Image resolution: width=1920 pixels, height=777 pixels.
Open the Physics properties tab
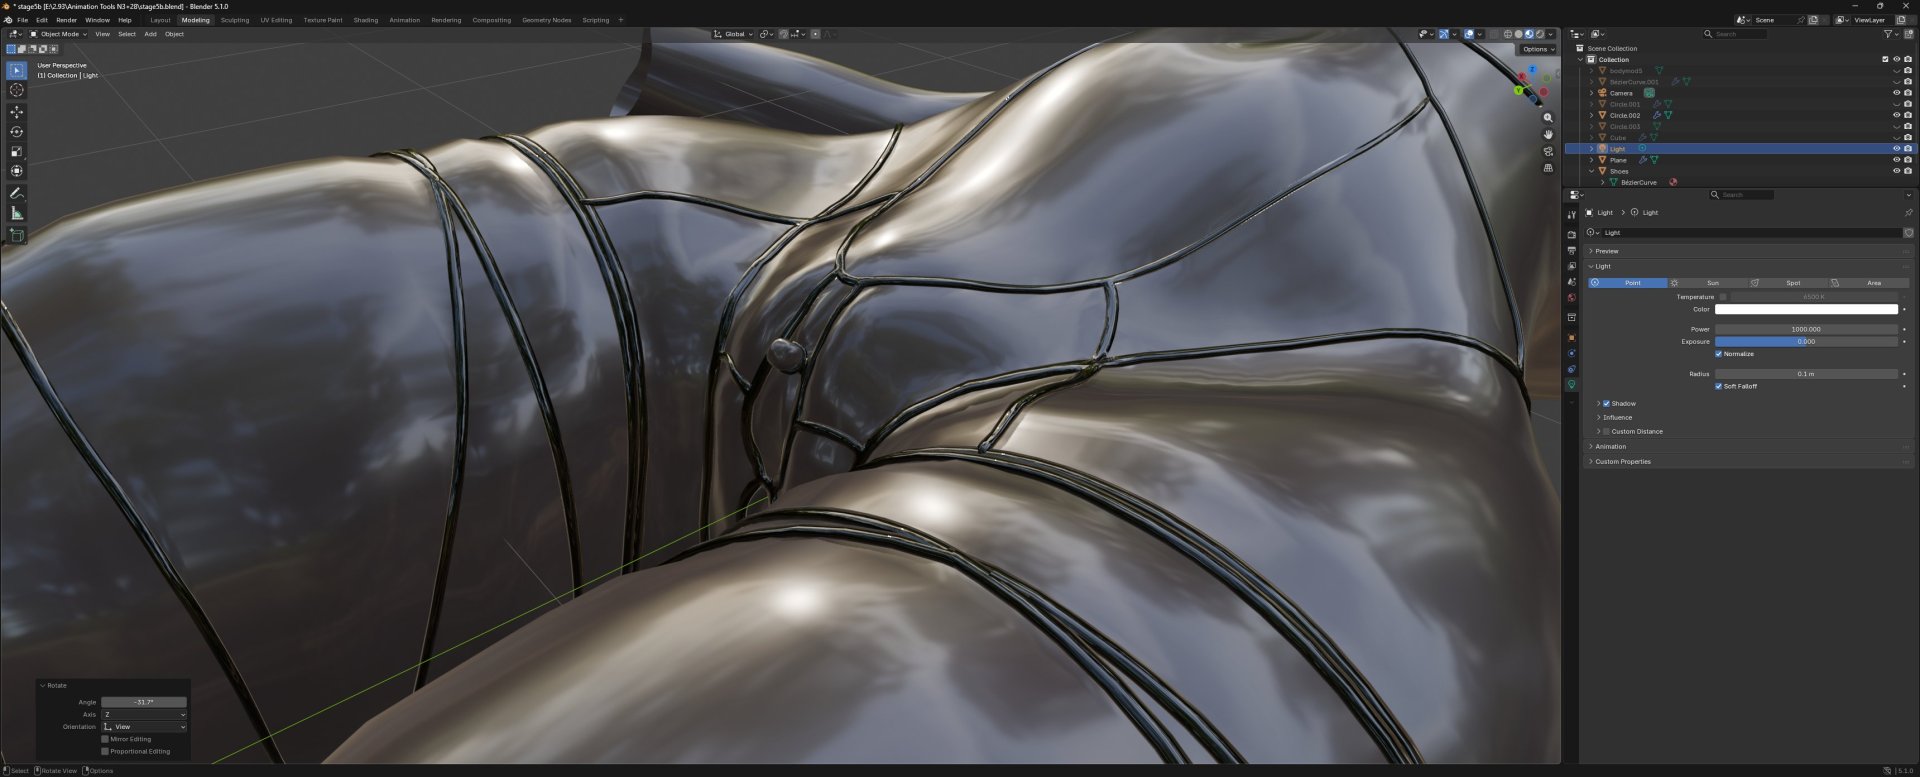[1571, 353]
